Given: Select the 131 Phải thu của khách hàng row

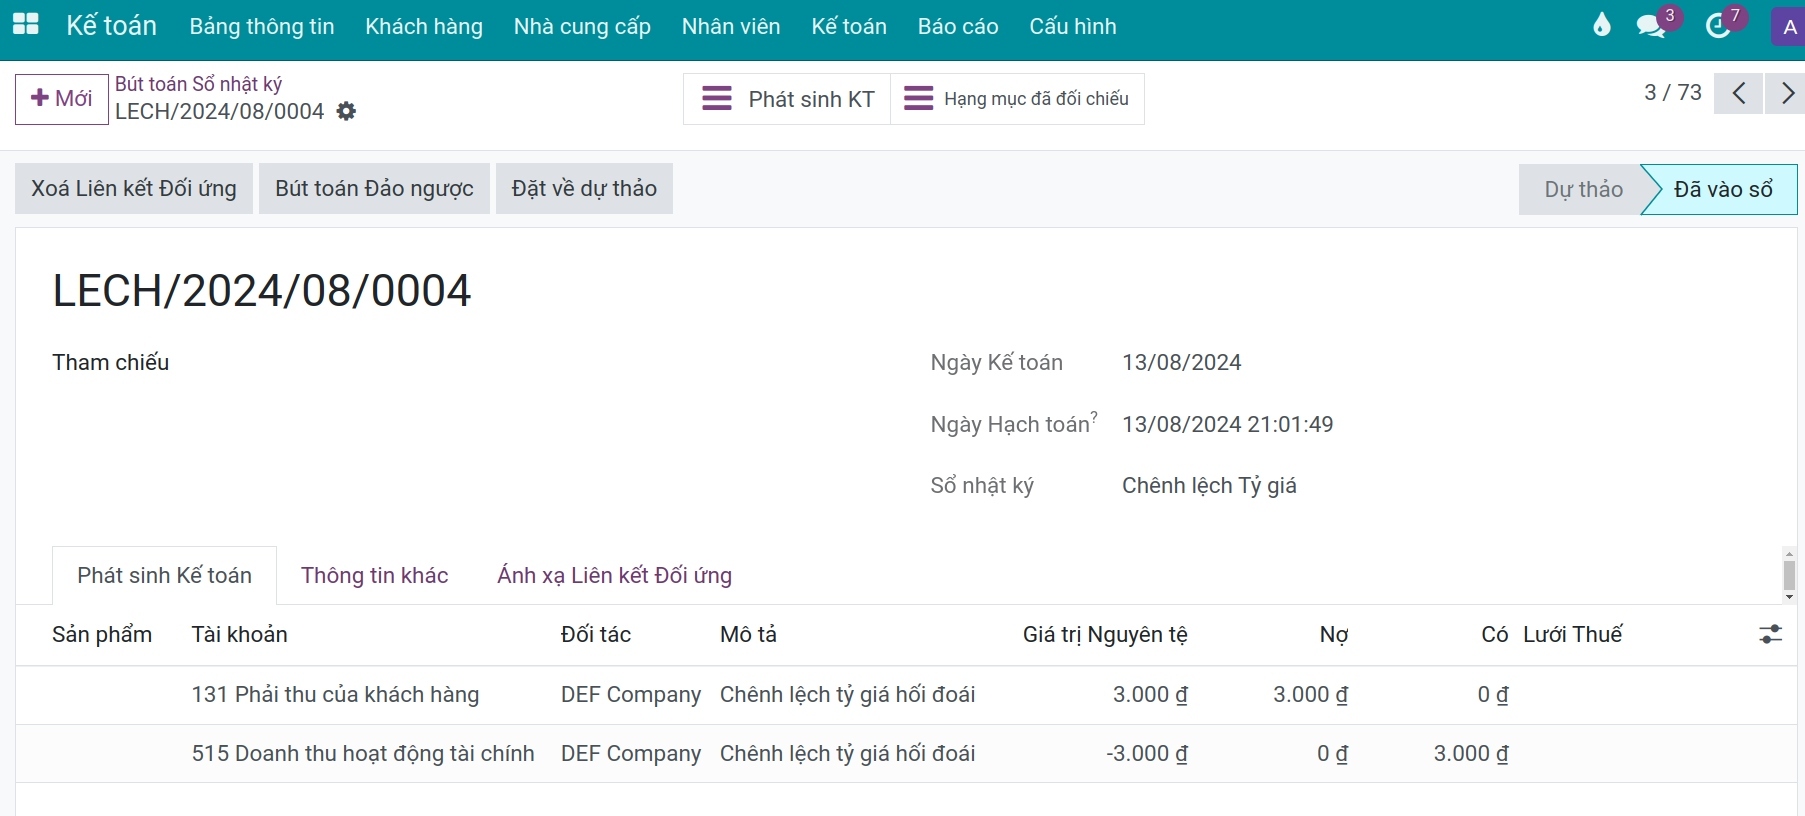Looking at the screenshot, I should [x=906, y=695].
